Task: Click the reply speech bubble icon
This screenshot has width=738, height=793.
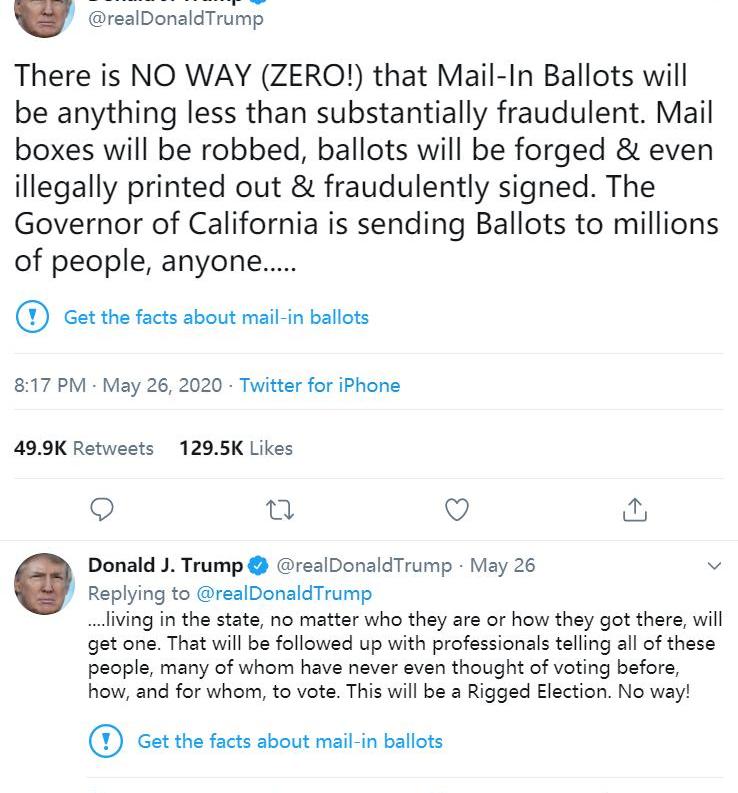Action: pos(102,510)
